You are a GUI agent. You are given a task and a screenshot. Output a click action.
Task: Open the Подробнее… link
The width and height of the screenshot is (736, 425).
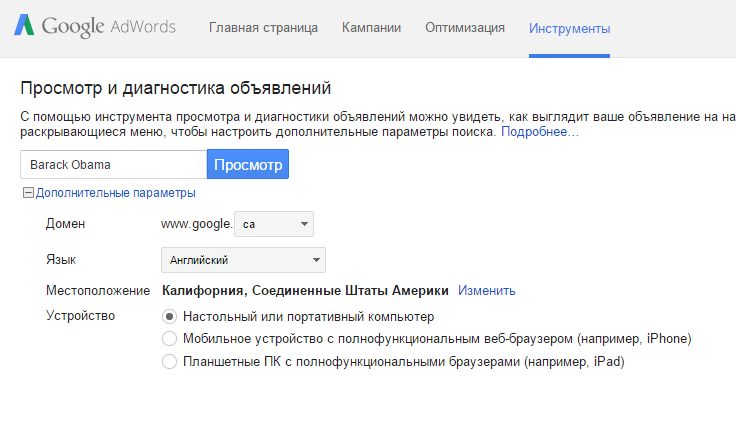click(540, 132)
